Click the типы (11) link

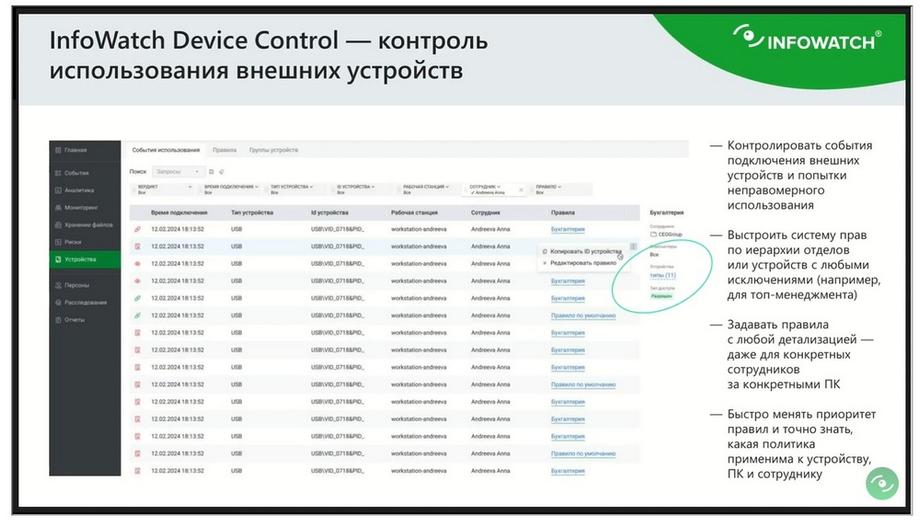[x=662, y=275]
